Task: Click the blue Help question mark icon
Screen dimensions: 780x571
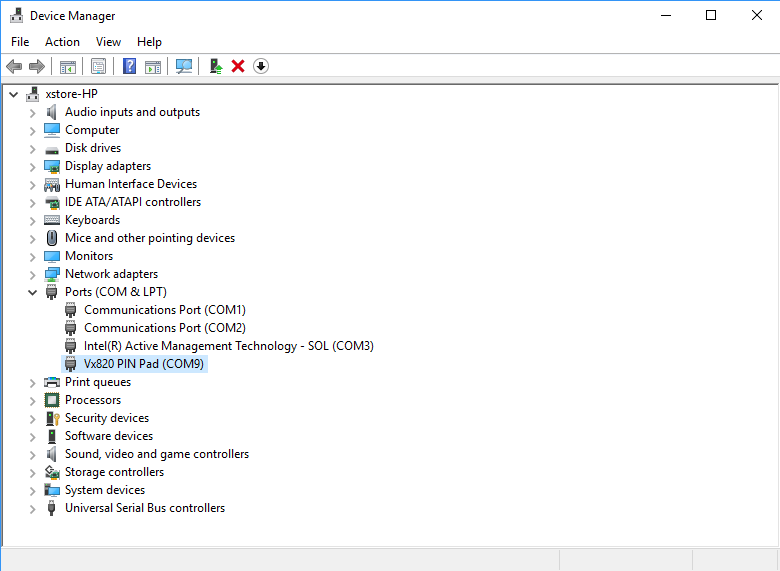Action: [129, 66]
